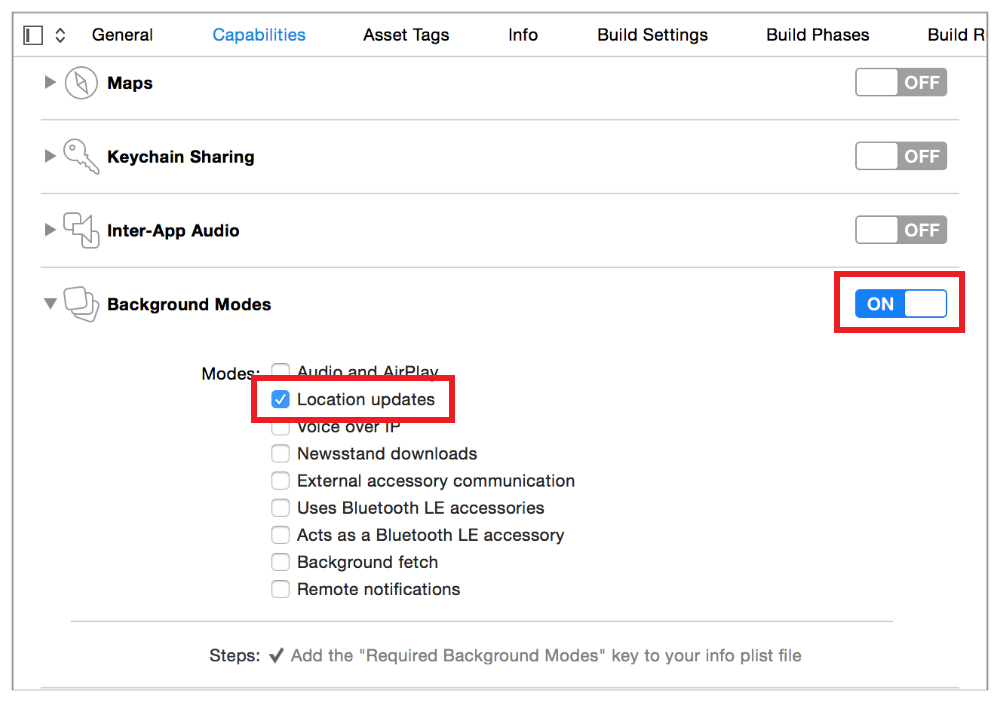Click the checkmark icon next to Steps
Screen dimensions: 1000x702
(277, 655)
